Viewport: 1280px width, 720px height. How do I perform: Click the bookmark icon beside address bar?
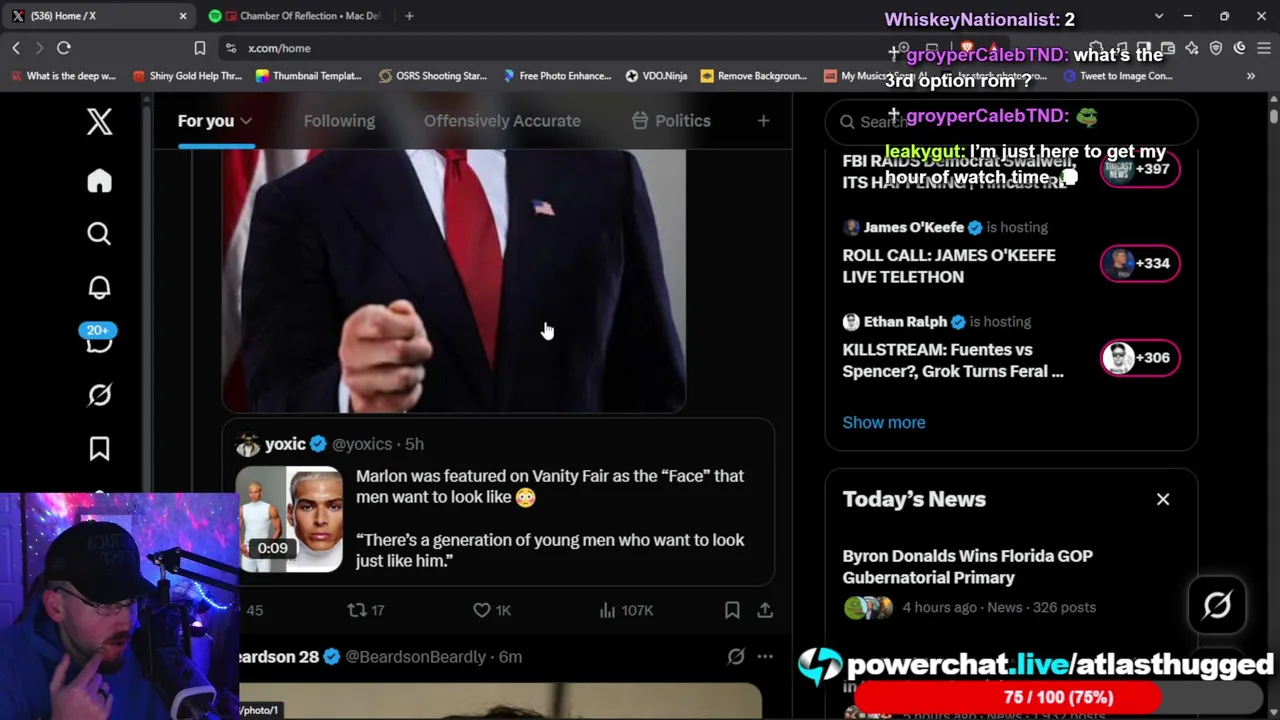pyautogui.click(x=200, y=48)
